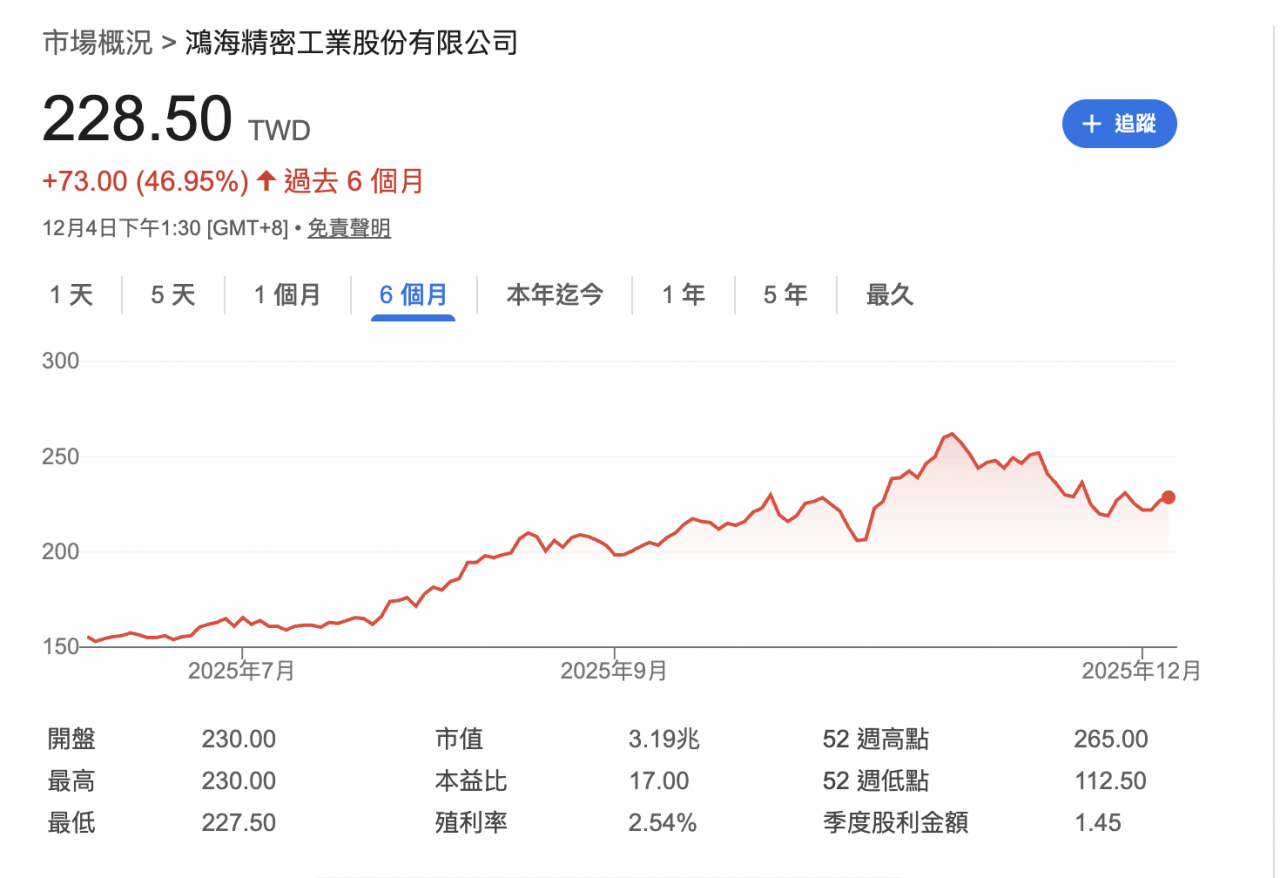
Task: Click the red upward arrow beside percentage change
Action: pos(266,181)
